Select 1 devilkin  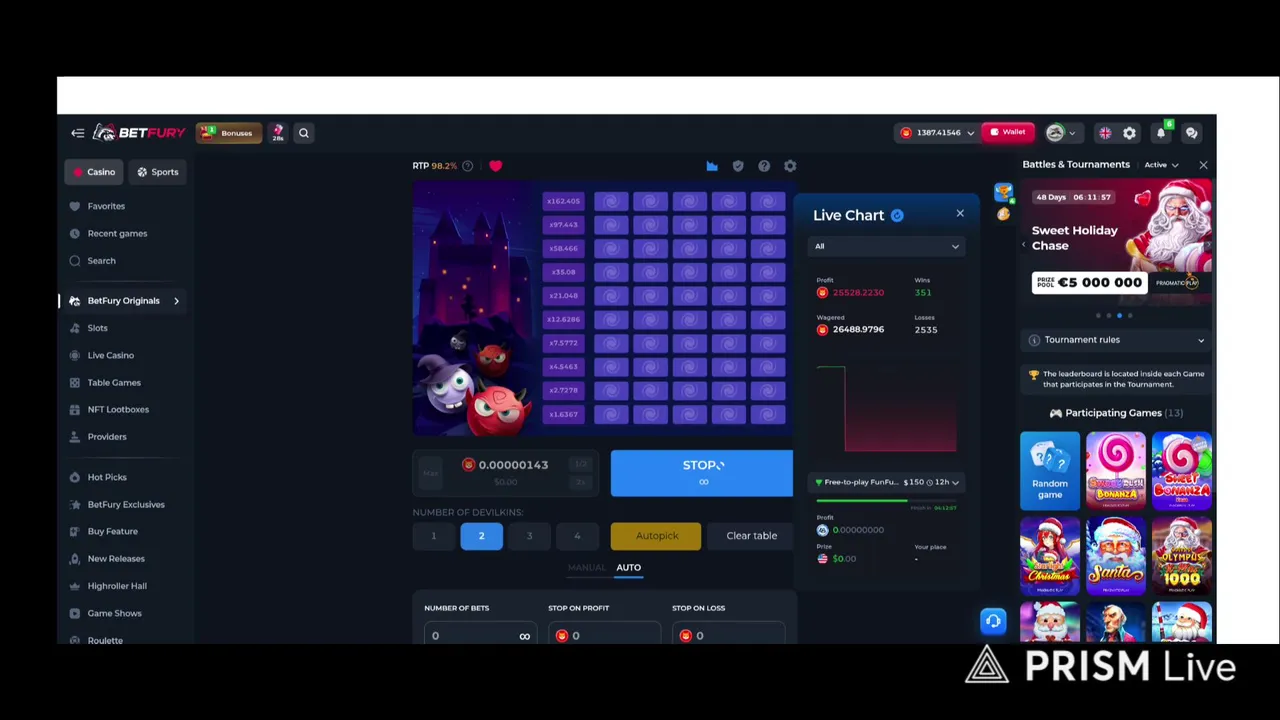tap(434, 536)
